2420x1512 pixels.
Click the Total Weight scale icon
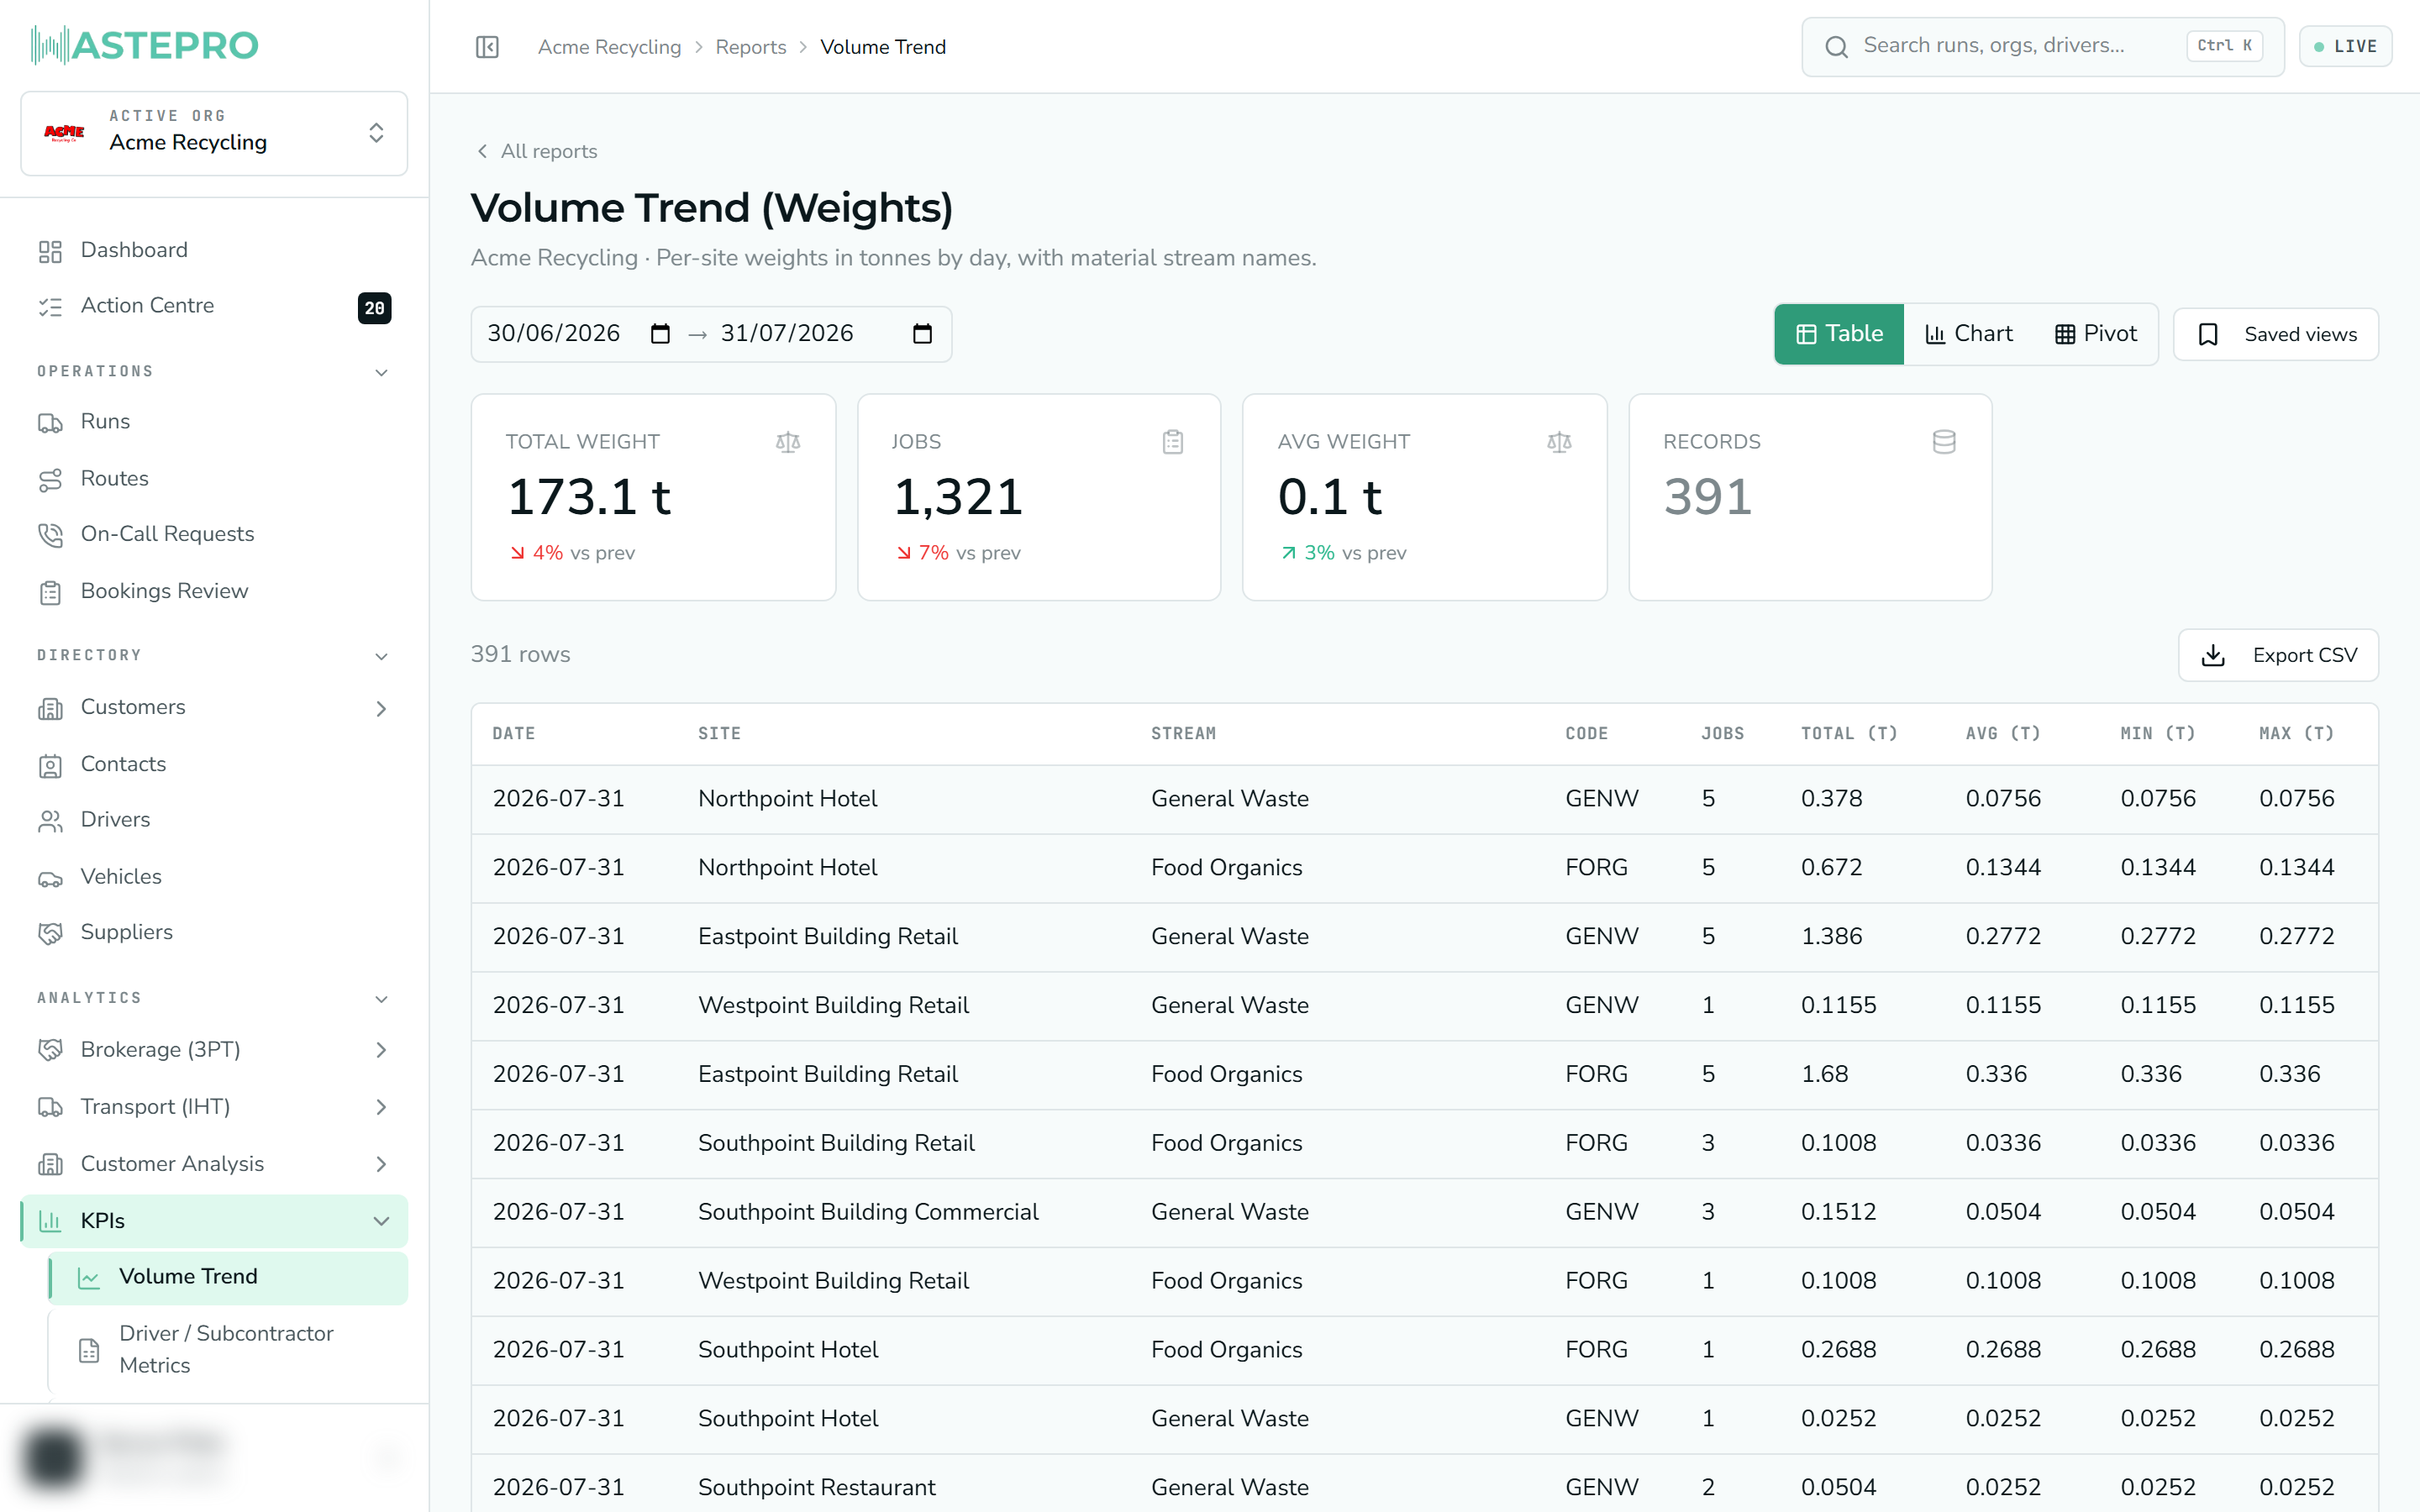point(788,442)
